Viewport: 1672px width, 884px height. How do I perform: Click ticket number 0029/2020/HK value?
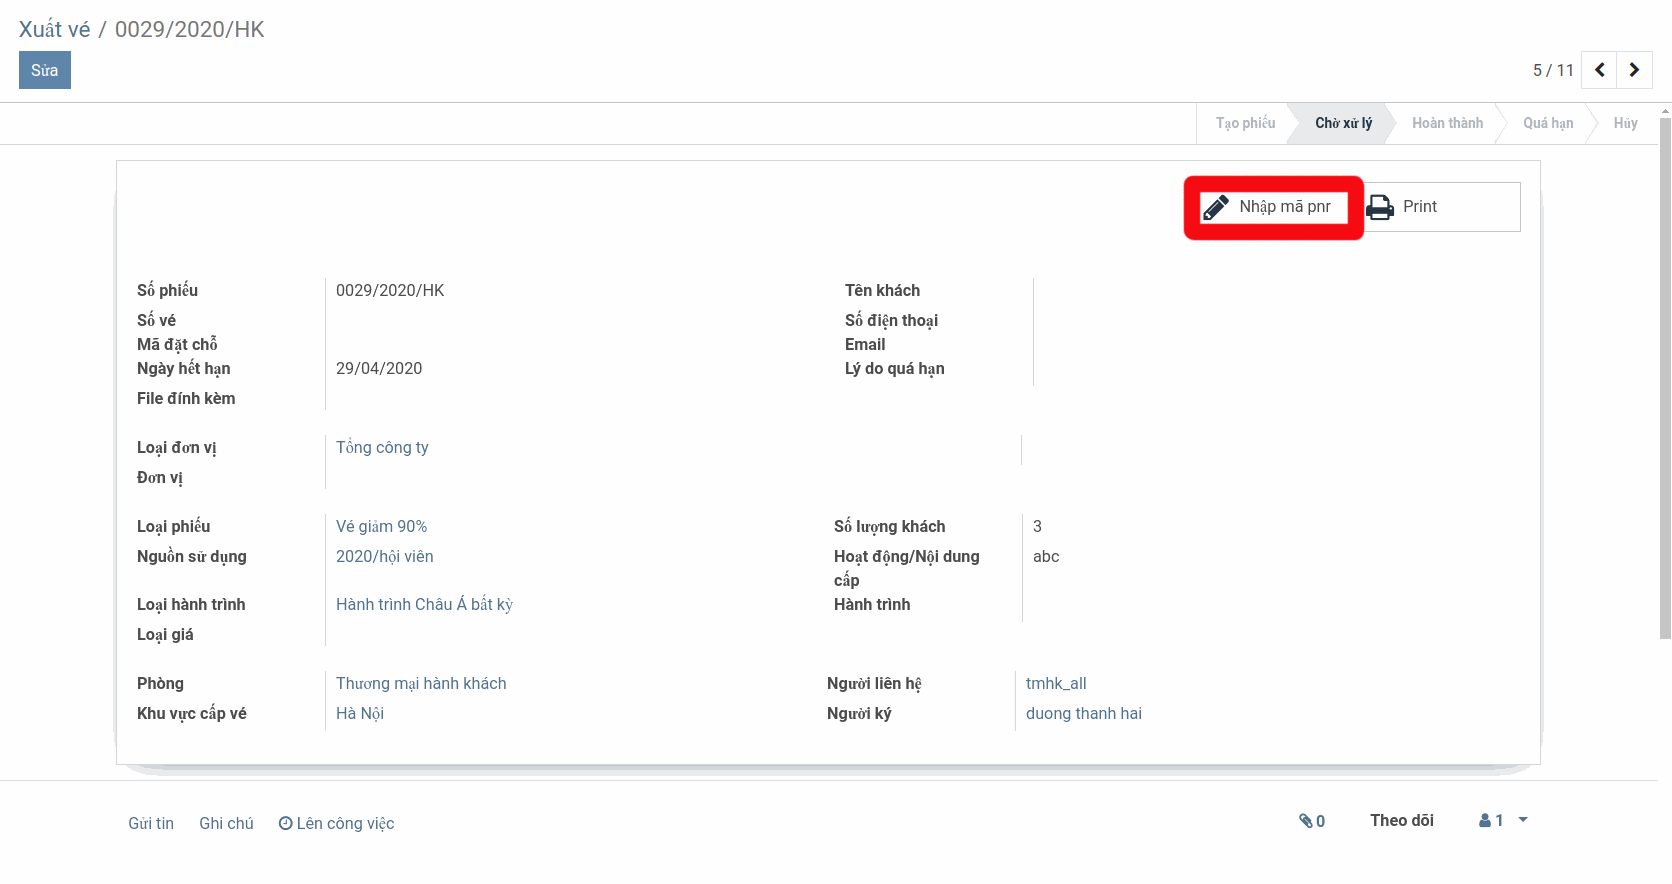[390, 290]
